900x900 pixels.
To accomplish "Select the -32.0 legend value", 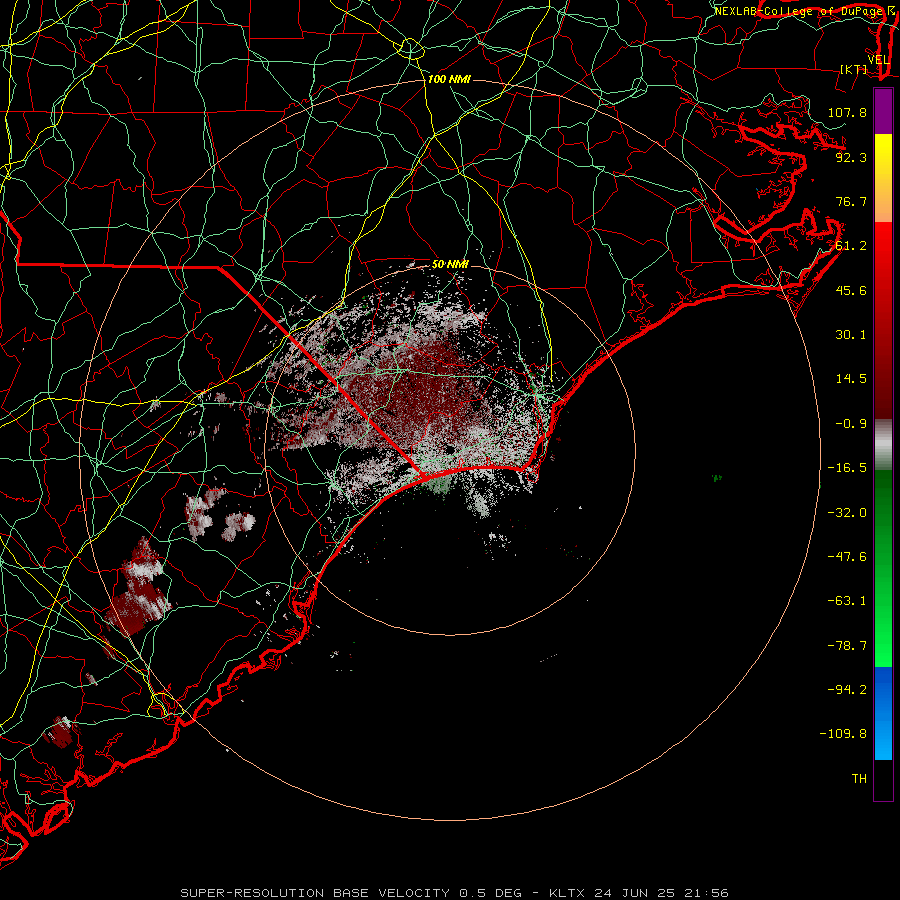I will tap(847, 513).
